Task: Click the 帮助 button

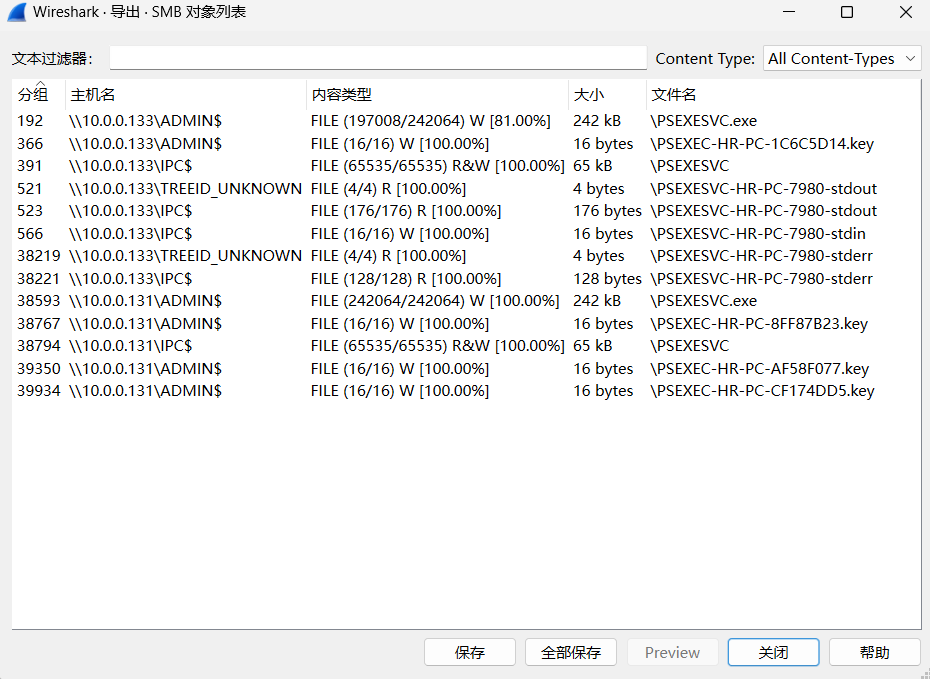Action: (875, 652)
